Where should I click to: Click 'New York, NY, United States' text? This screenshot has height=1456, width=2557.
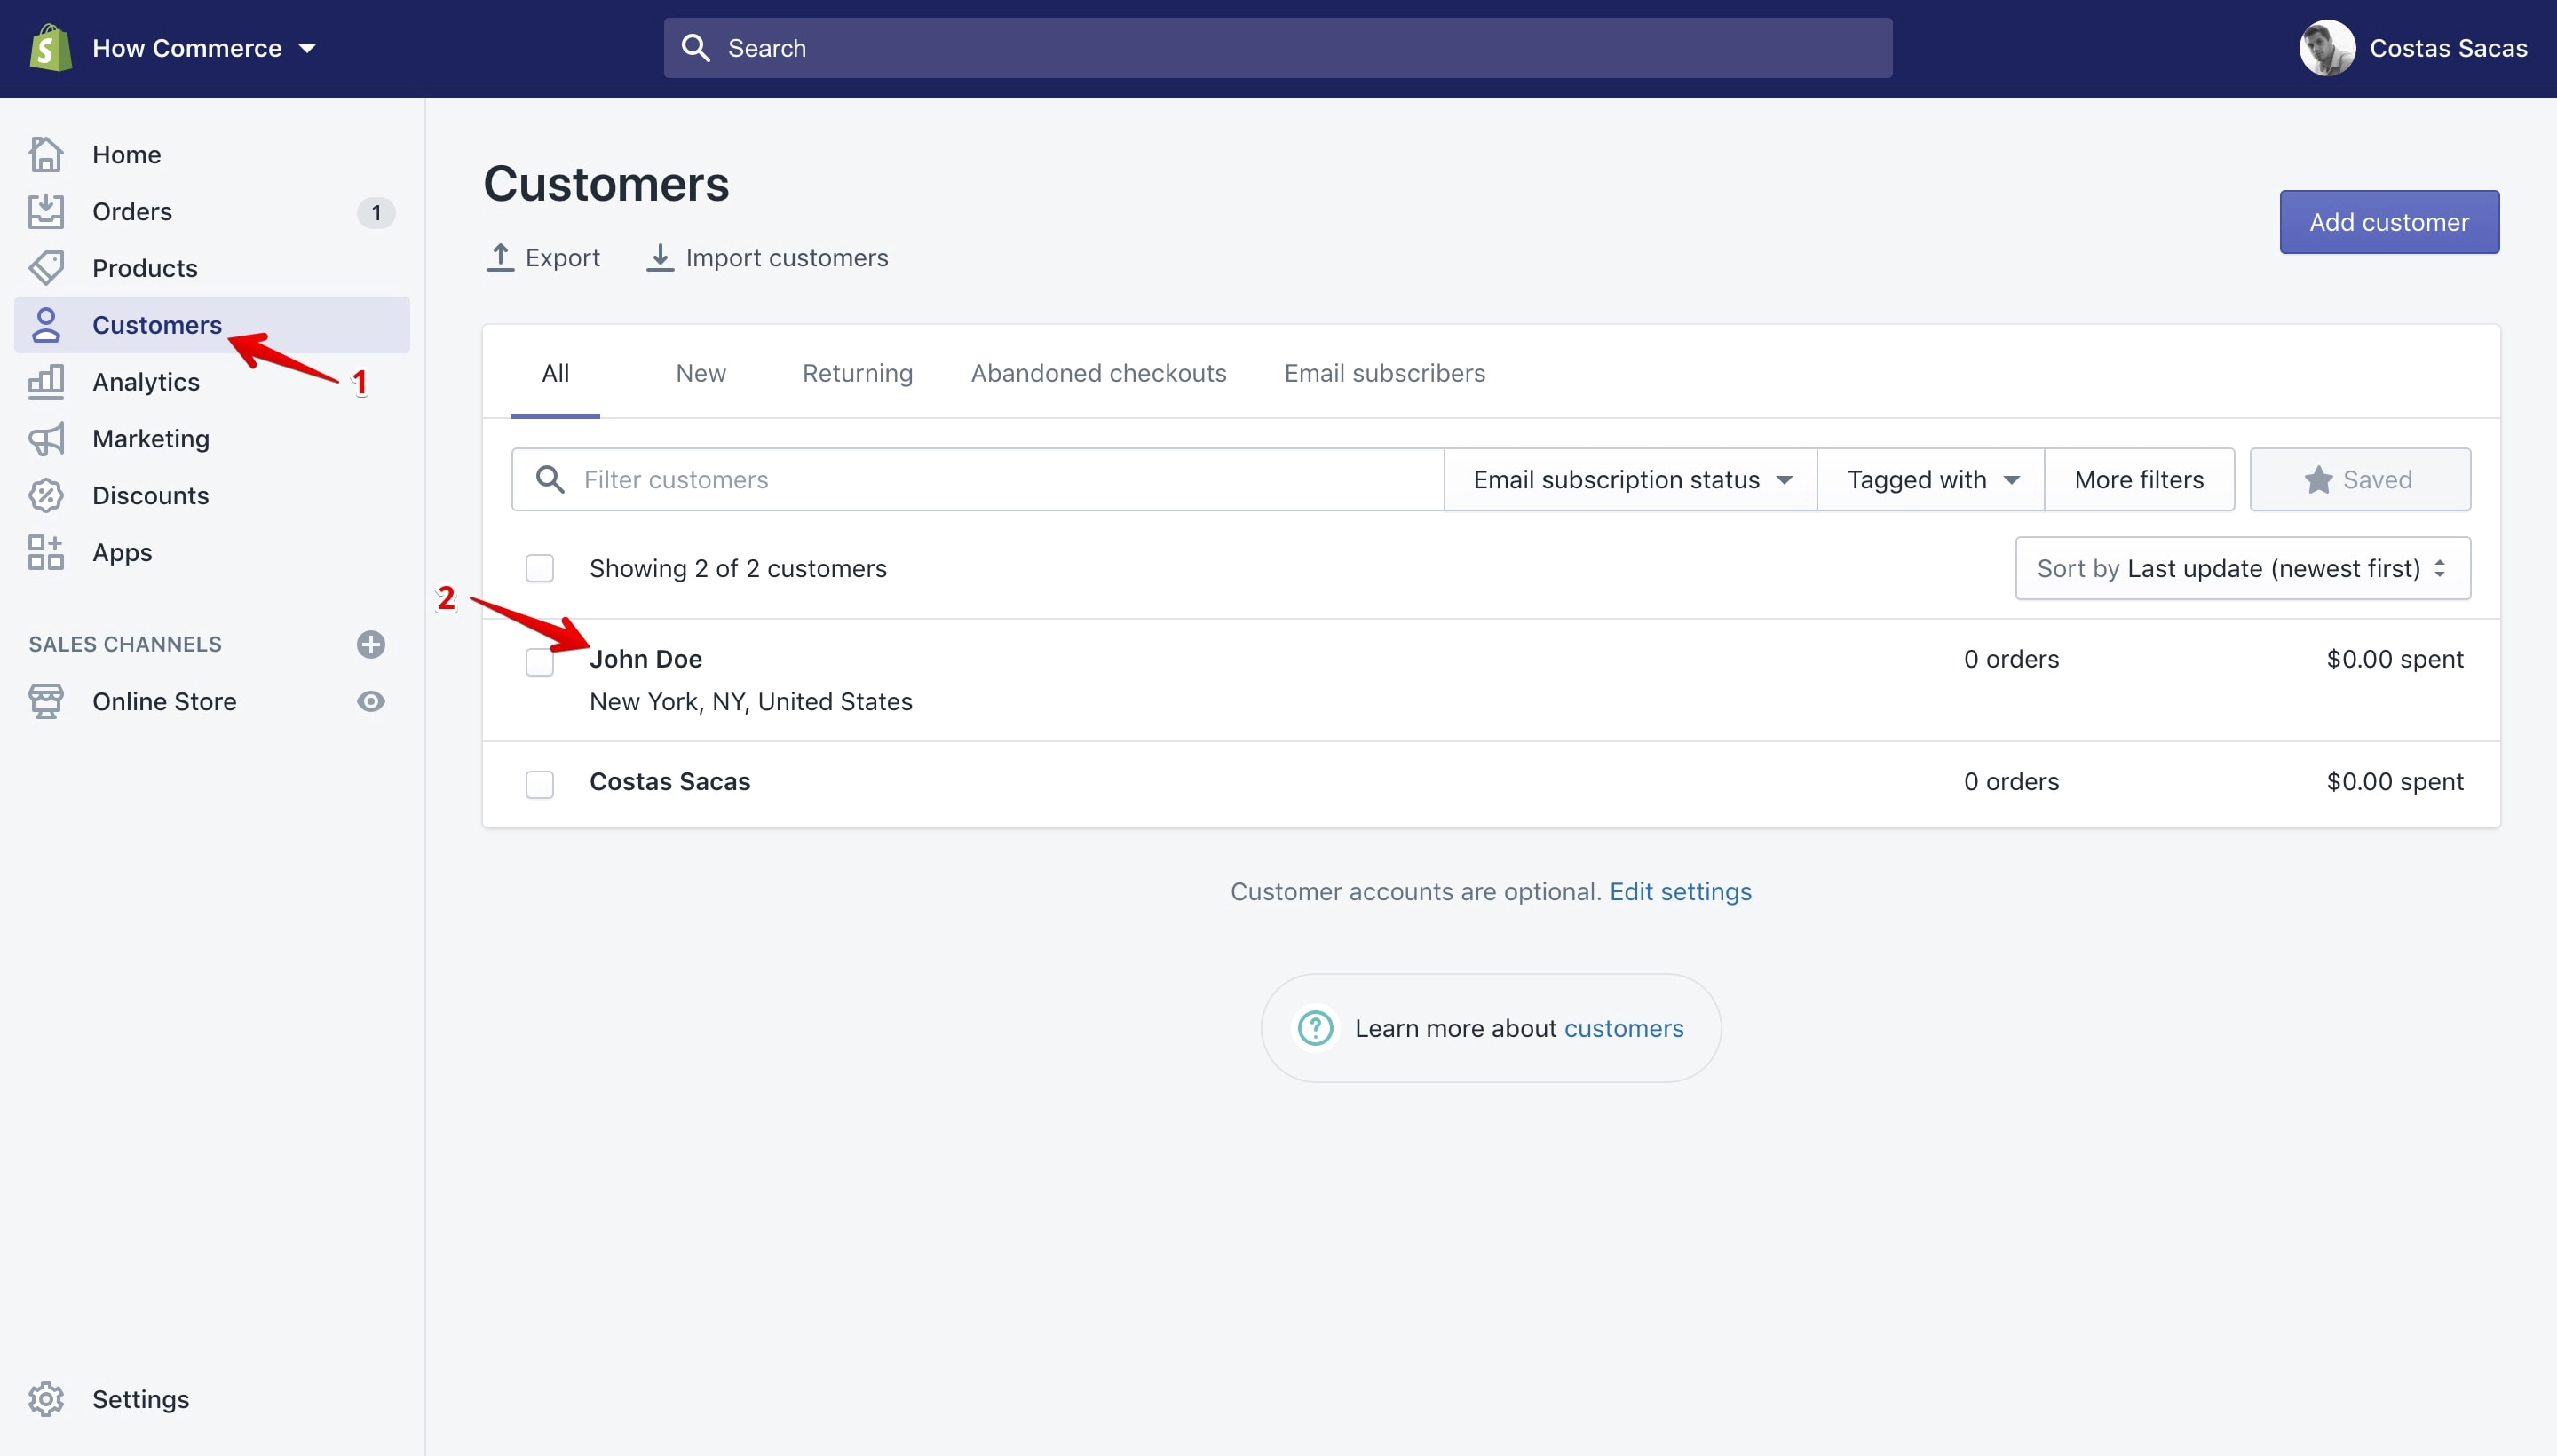750,701
